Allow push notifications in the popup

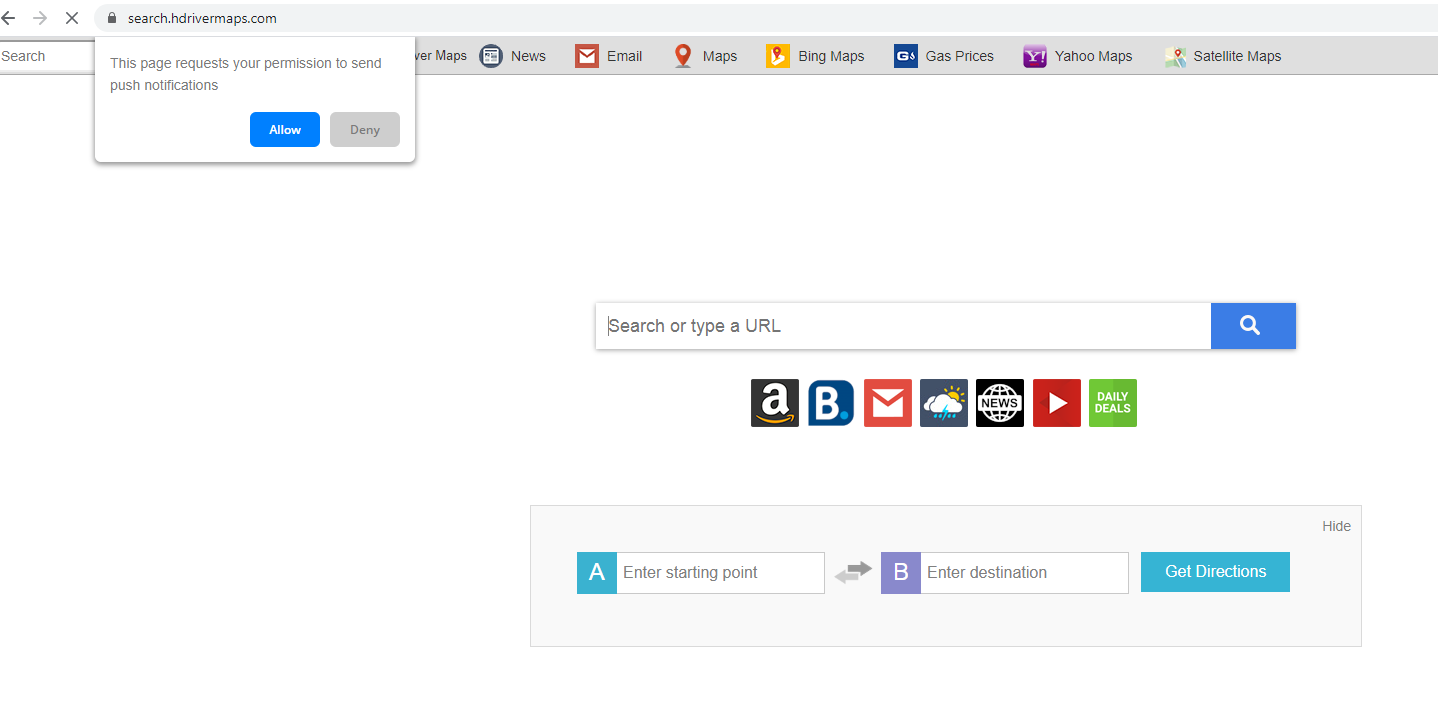tap(285, 130)
